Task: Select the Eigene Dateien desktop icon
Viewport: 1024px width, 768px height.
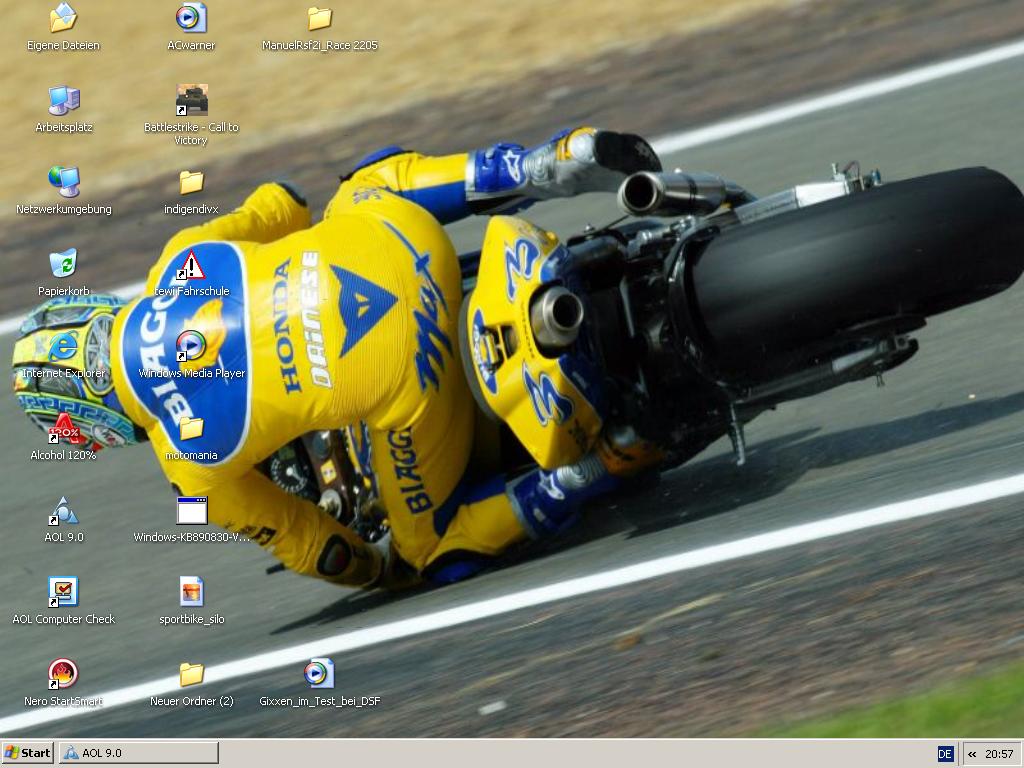Action: 63,18
